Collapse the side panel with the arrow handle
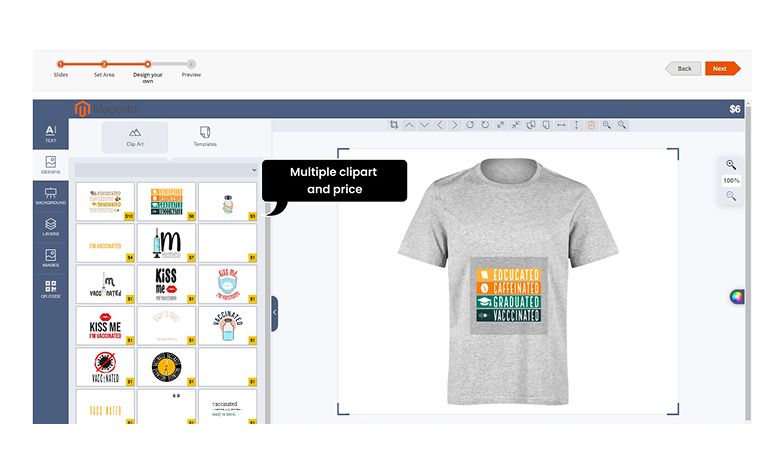The image size is (782, 473). point(274,312)
